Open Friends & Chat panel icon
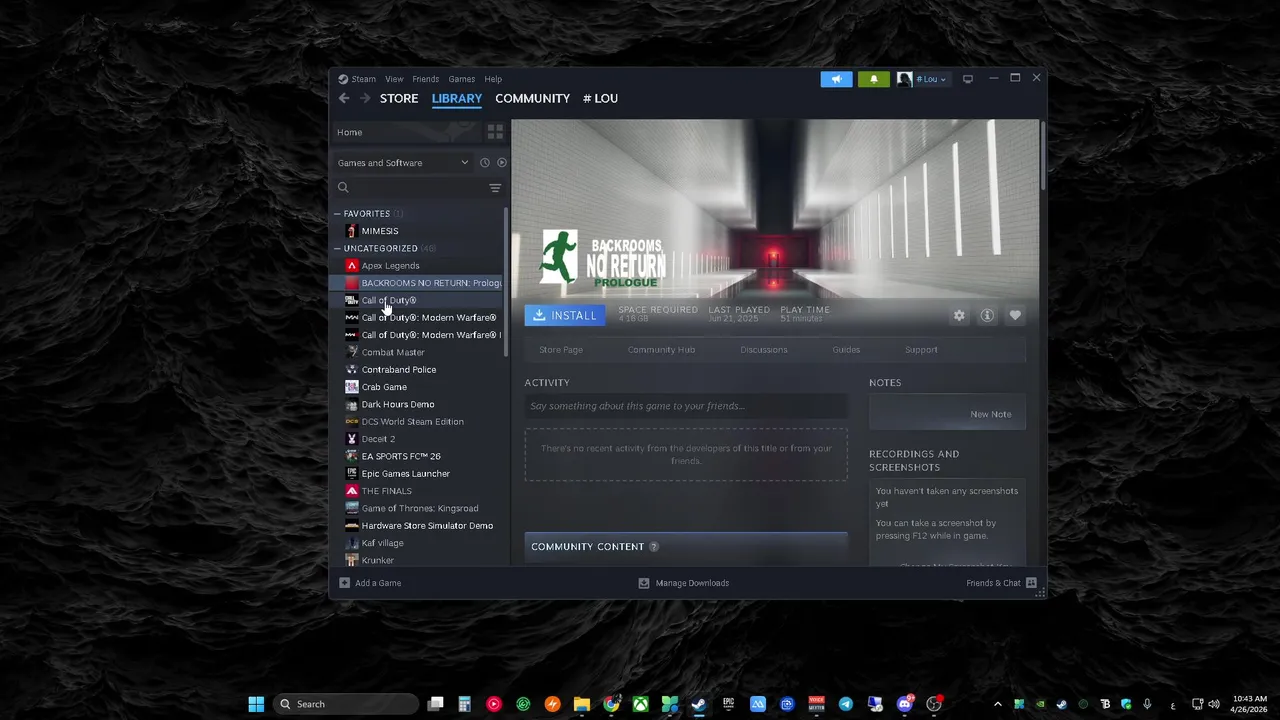This screenshot has height=720, width=1280. 1031,583
